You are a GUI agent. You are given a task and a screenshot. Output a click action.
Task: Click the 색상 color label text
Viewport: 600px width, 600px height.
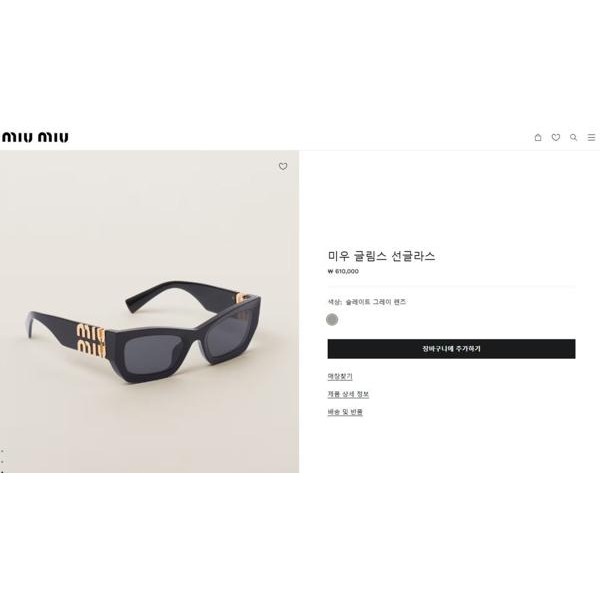[334, 302]
